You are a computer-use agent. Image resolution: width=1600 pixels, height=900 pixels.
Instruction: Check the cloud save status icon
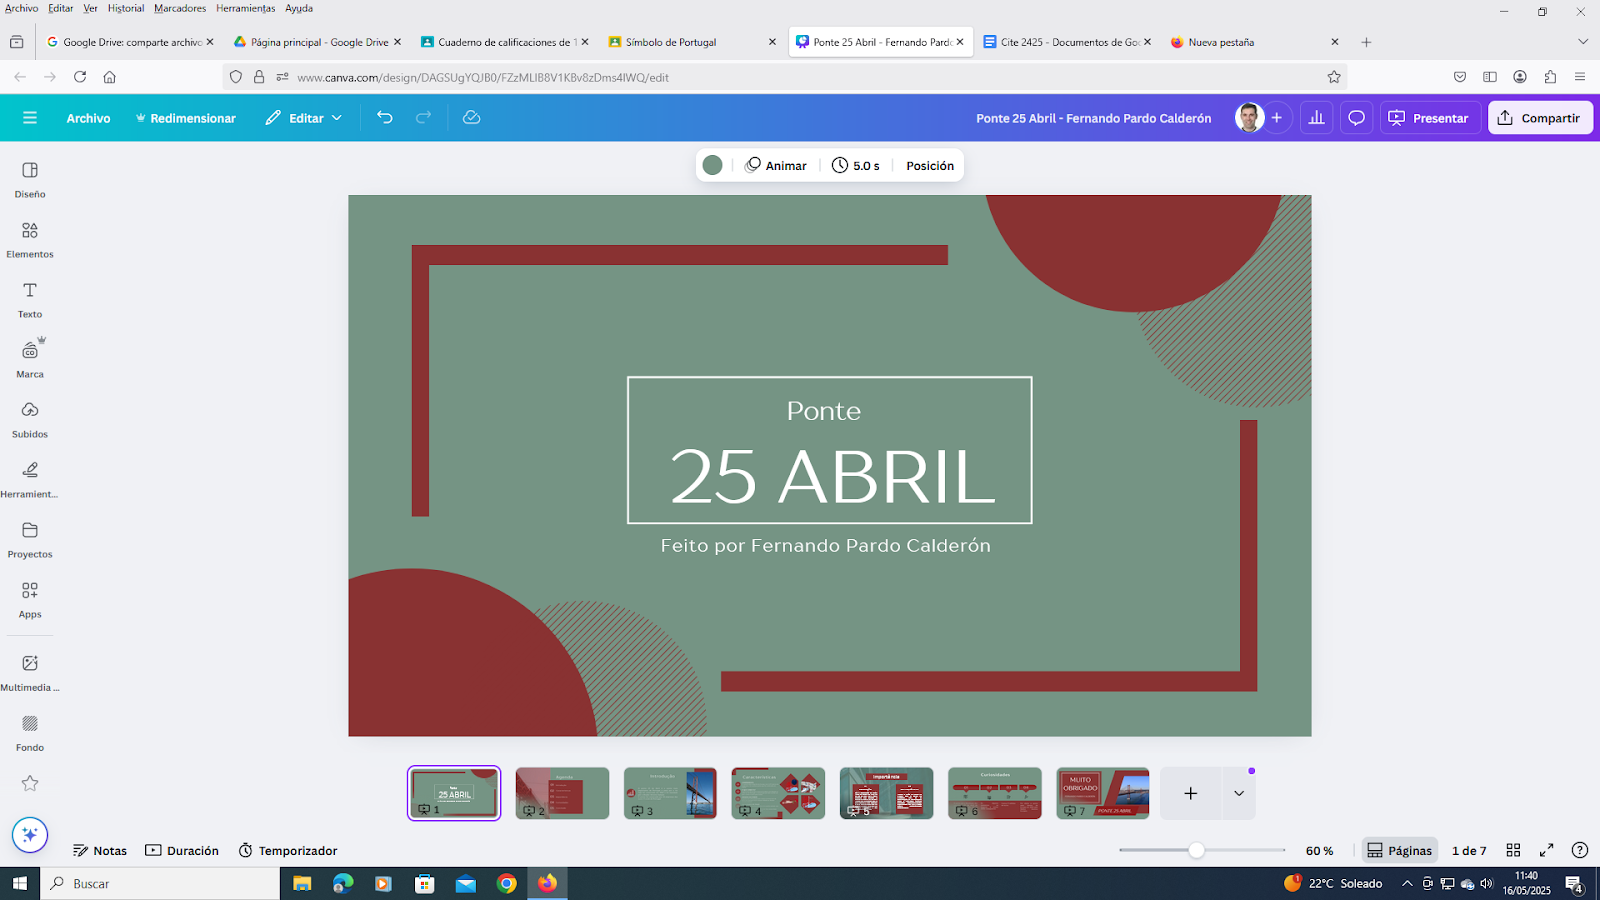[472, 118]
